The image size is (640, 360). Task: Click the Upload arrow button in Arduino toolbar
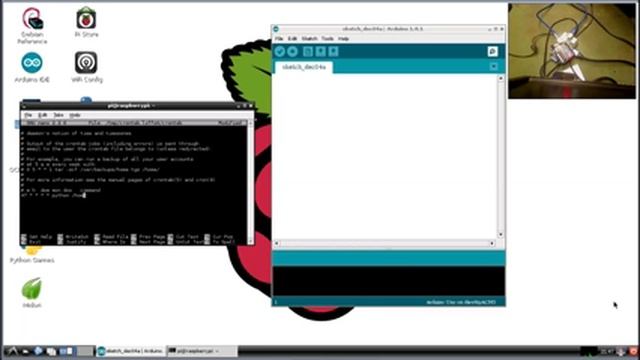[292, 51]
